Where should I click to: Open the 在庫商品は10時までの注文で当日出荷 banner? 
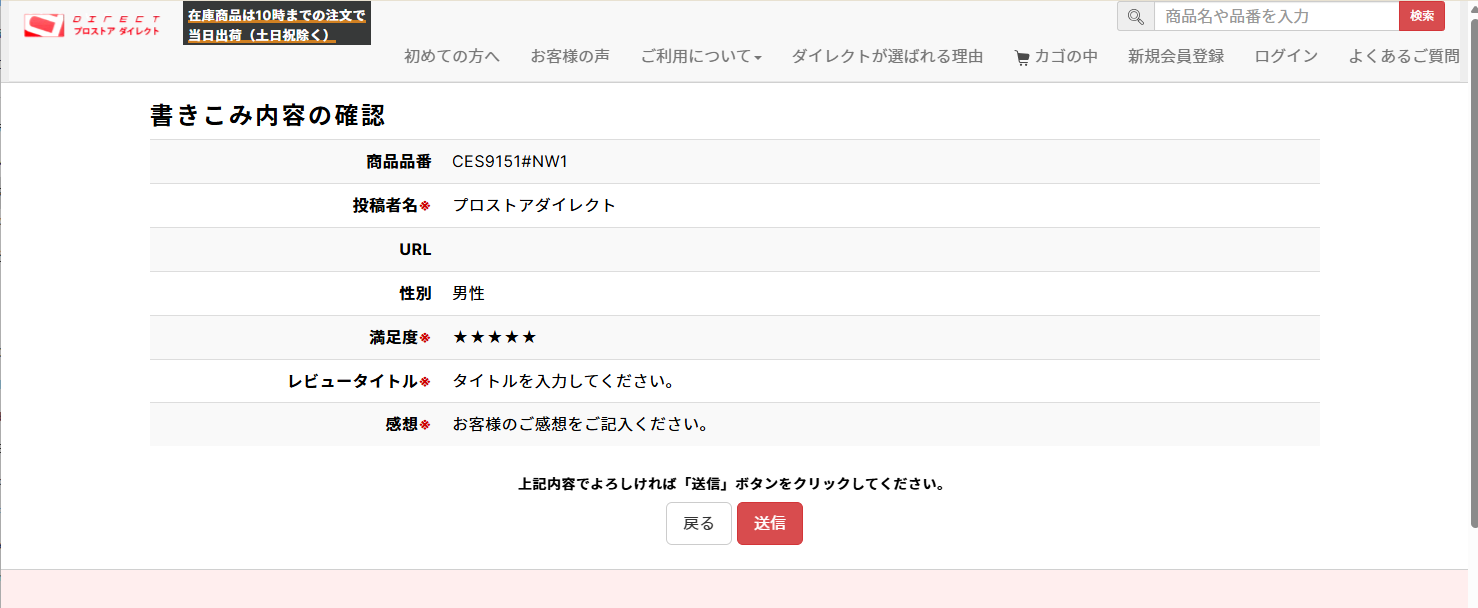click(277, 25)
